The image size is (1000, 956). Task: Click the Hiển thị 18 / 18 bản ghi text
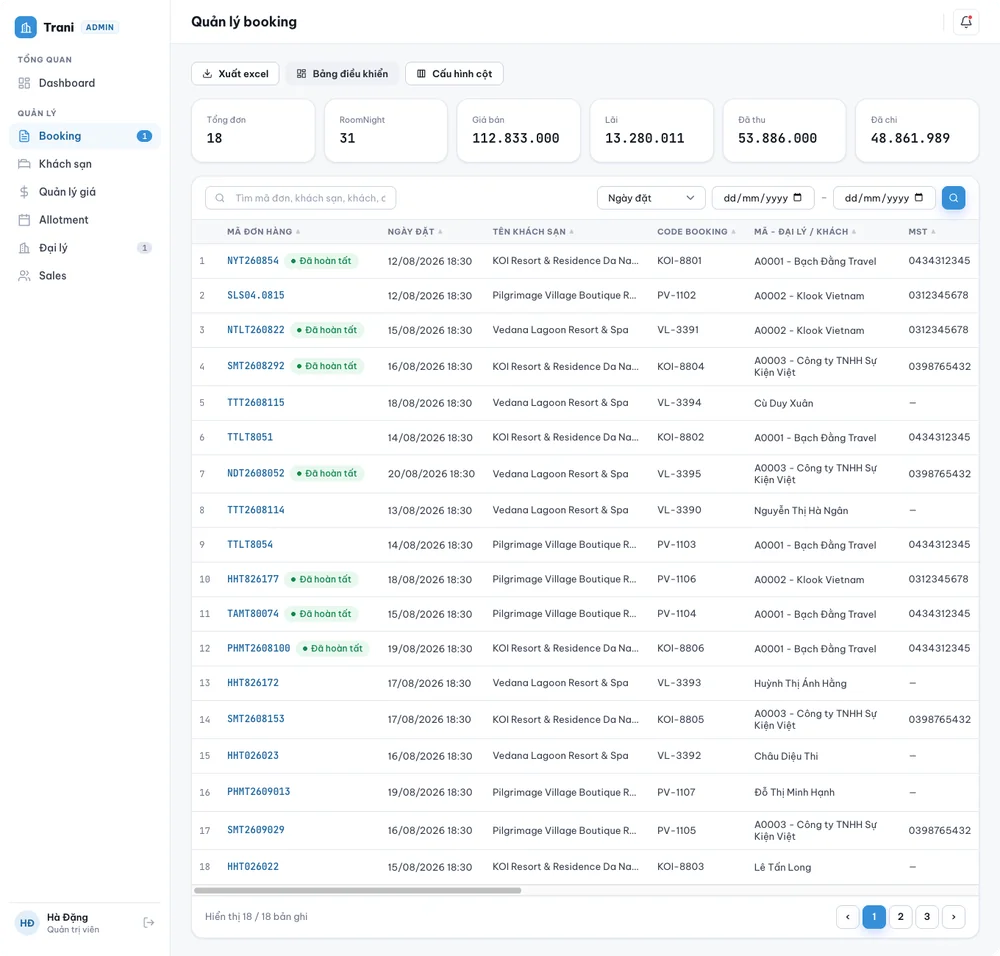(256, 916)
